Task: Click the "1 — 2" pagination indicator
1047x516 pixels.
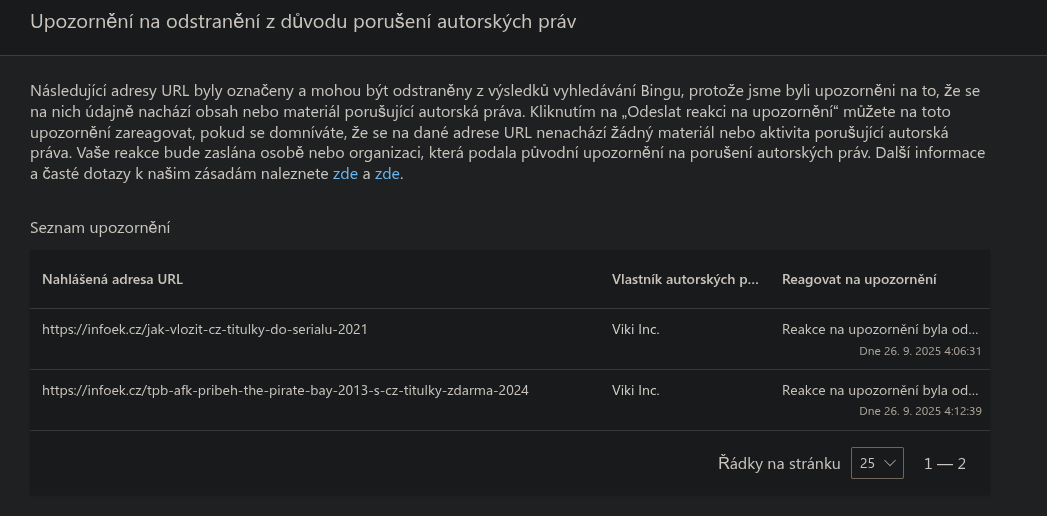Action: (x=945, y=463)
